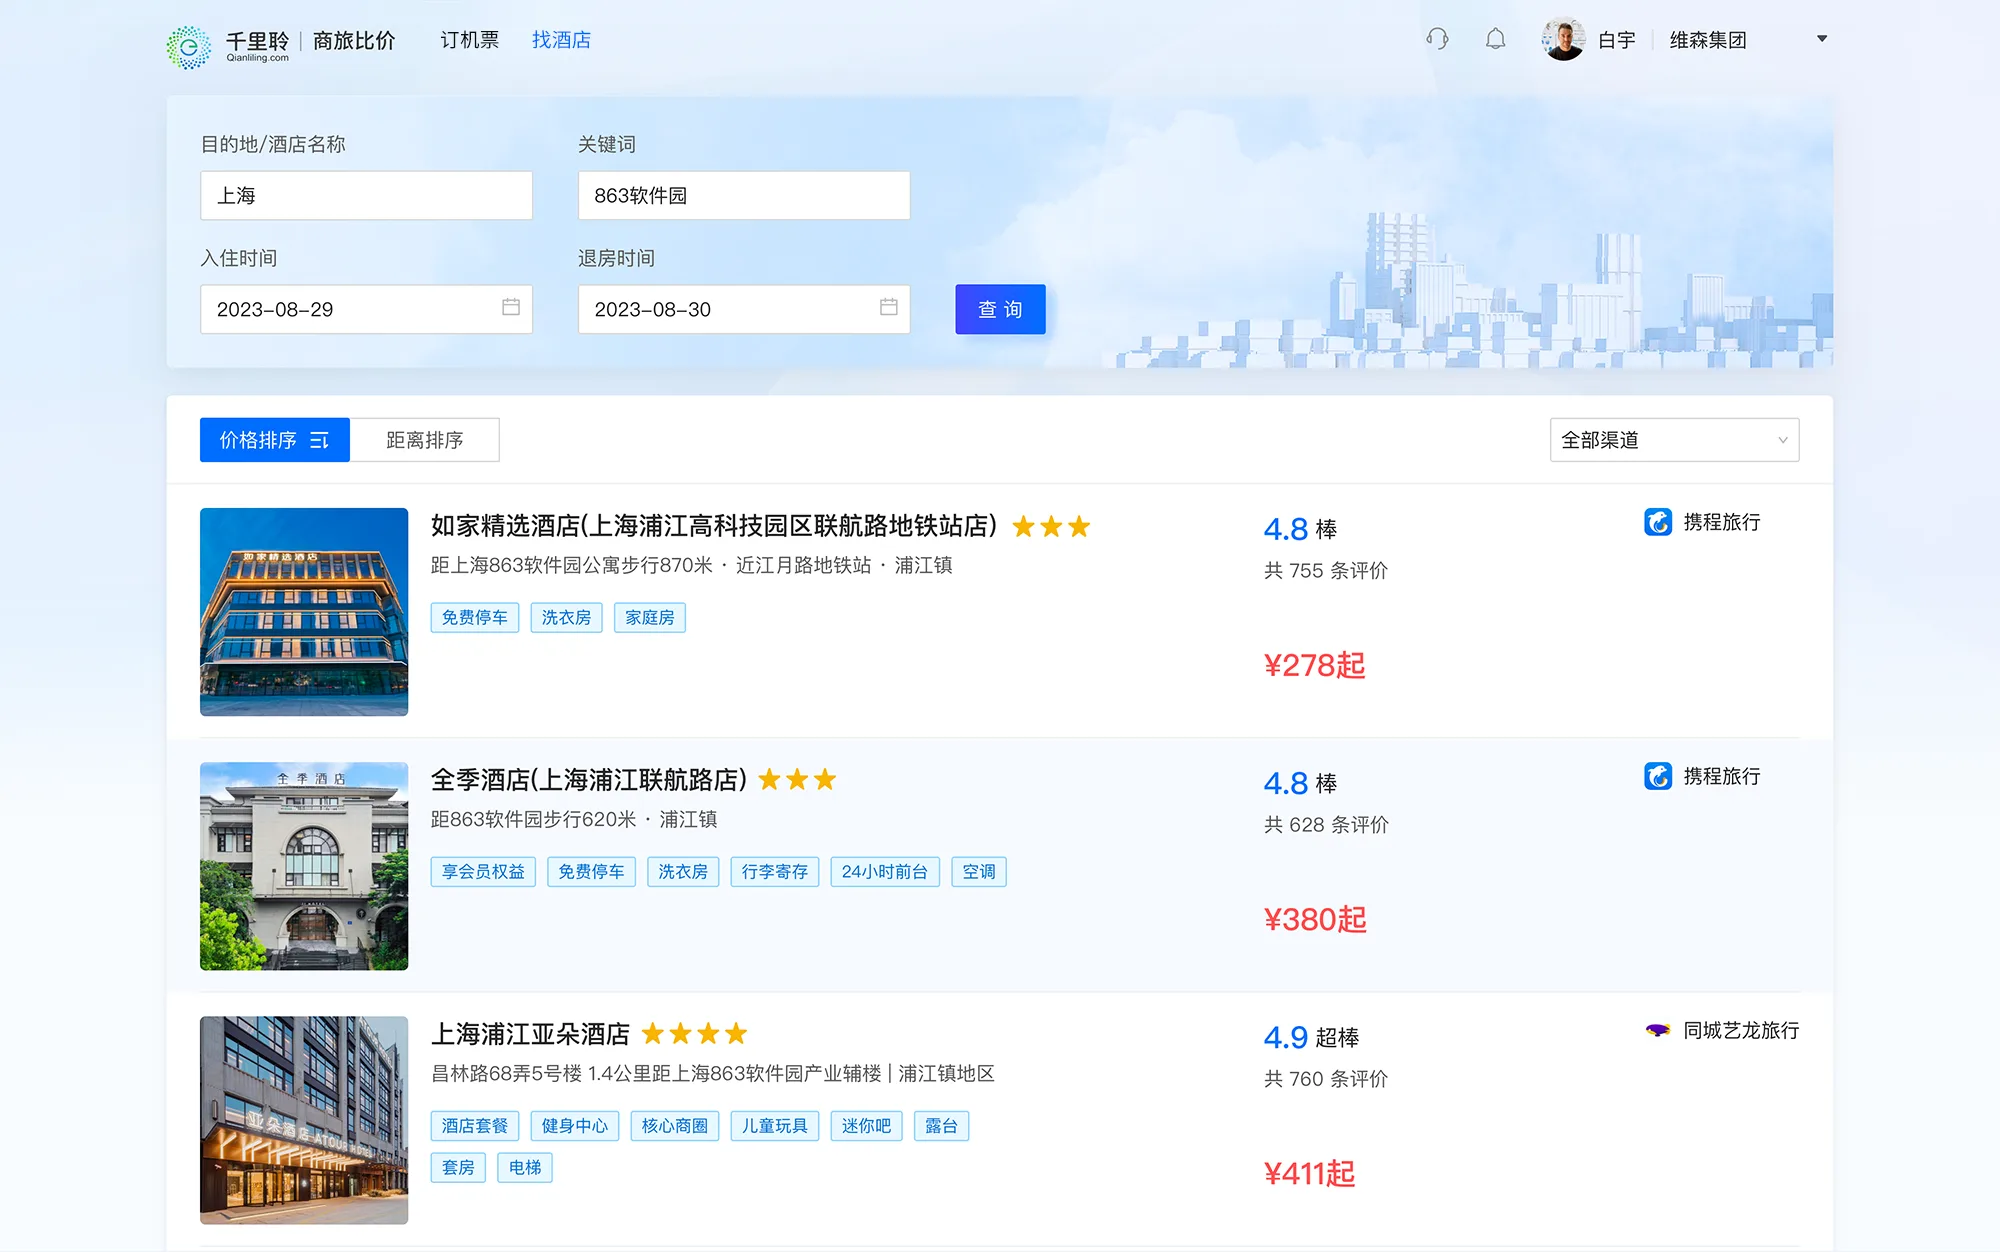Click 共 755 条评价 review count
The image size is (2000, 1252).
click(1326, 571)
